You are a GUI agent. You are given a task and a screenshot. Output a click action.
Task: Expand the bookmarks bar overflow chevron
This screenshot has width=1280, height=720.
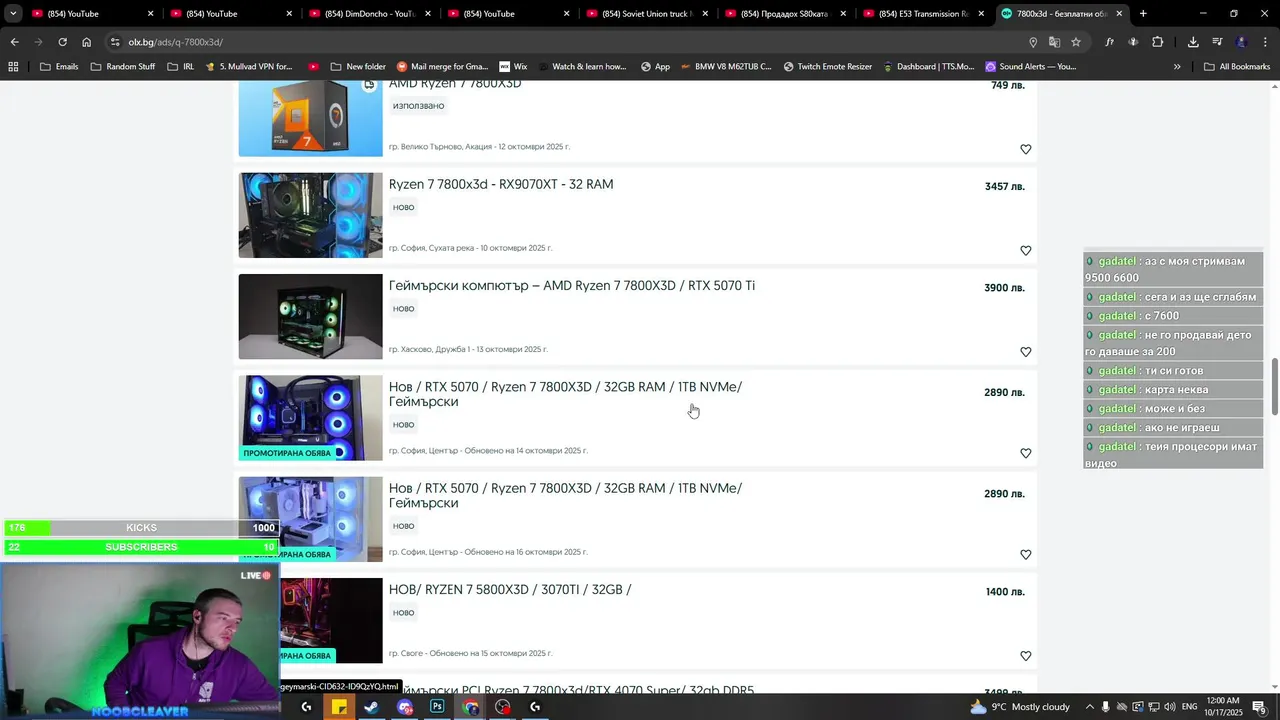(1177, 66)
